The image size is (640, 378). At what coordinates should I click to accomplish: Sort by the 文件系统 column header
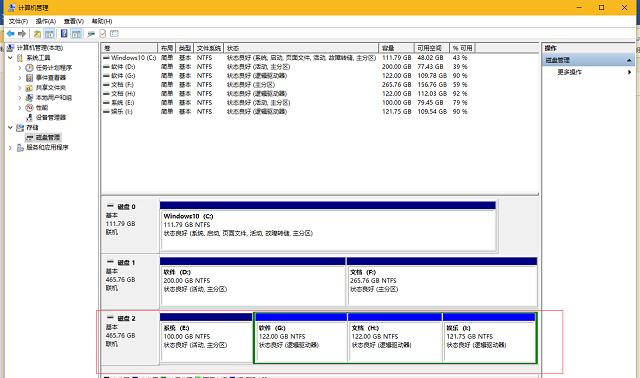point(209,48)
